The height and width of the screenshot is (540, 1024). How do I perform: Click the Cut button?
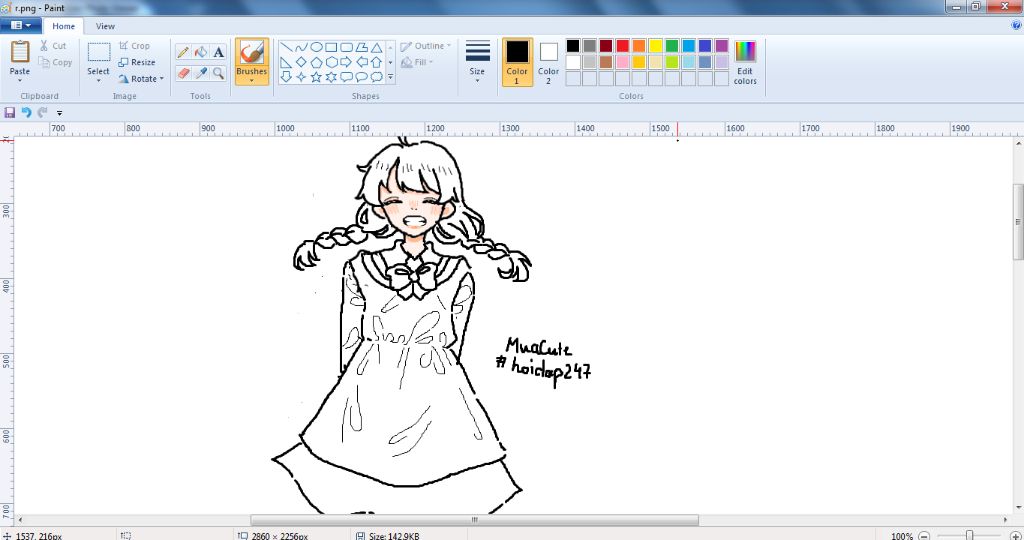[x=53, y=46]
